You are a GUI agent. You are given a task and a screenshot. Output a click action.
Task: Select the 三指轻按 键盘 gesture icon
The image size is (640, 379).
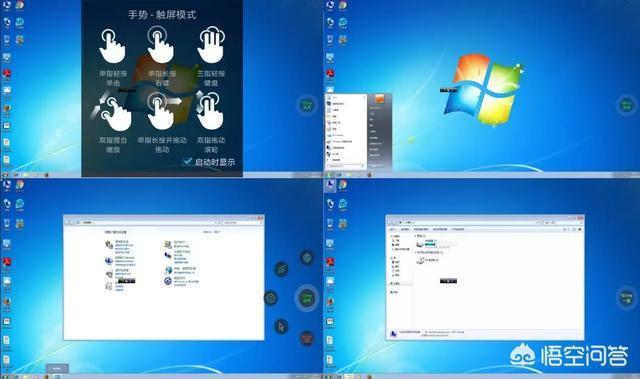(x=211, y=45)
